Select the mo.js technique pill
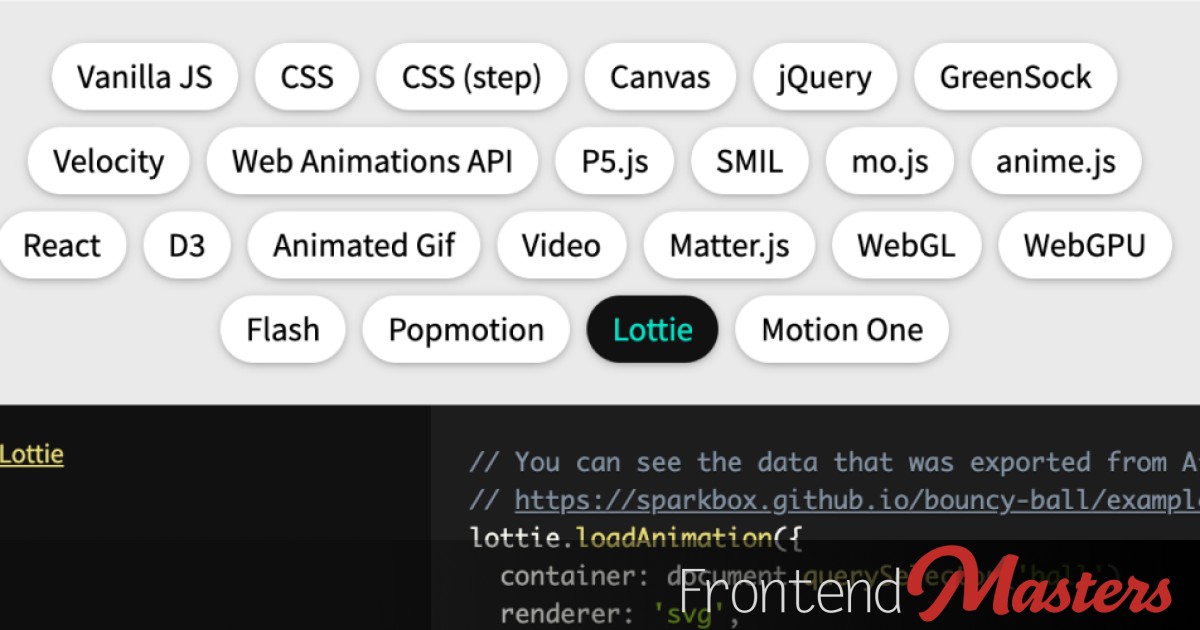Viewport: 1200px width, 630px height. 889,161
